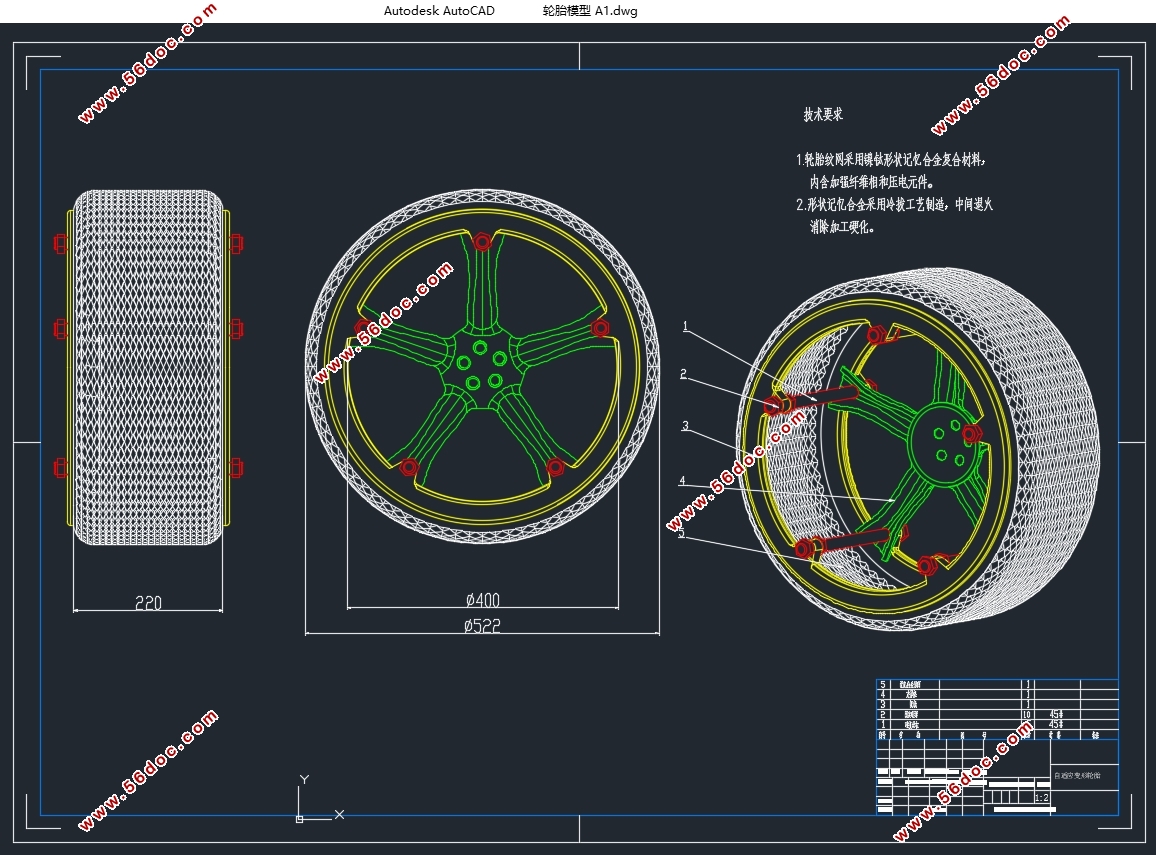Image resolution: width=1156 pixels, height=855 pixels.
Task: Select the 1:2 scale cell in title block
Action: pos(1041,798)
